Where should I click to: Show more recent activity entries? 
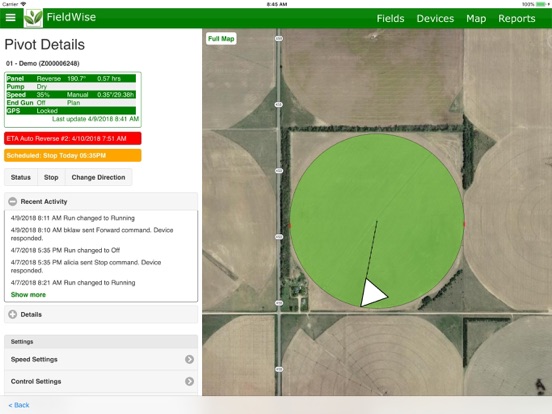[28, 295]
